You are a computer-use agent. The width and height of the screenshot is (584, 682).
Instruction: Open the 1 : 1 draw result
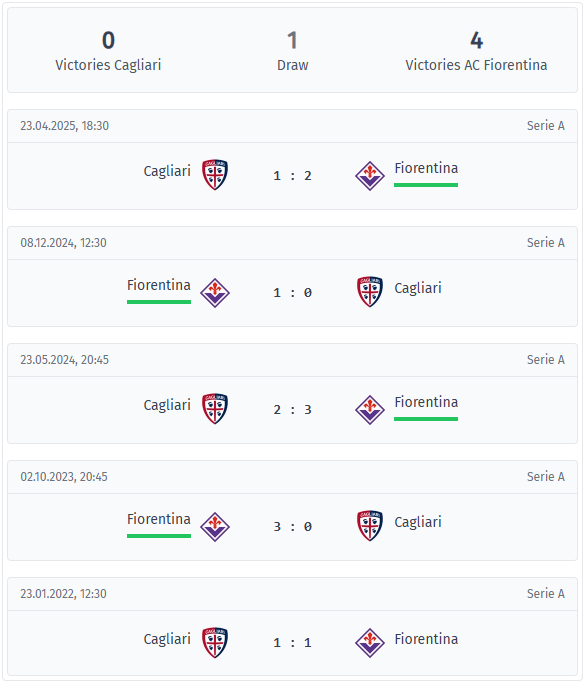tap(292, 643)
